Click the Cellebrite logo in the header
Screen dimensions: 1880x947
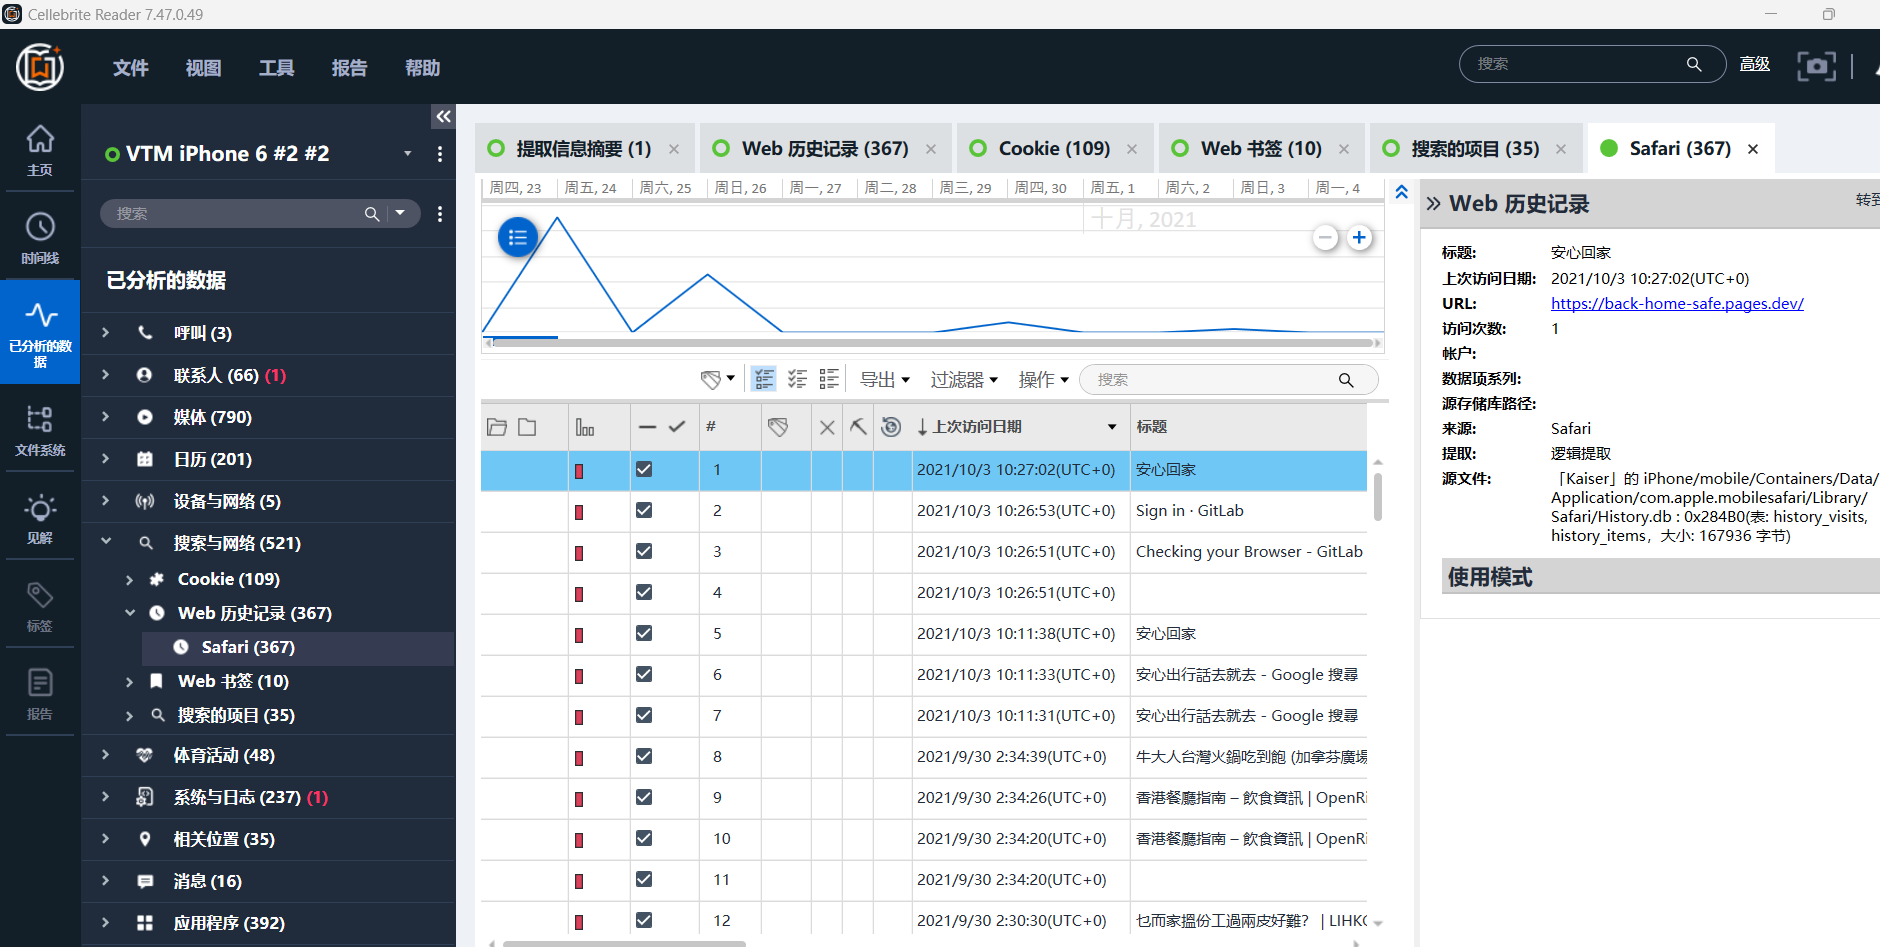(x=40, y=67)
